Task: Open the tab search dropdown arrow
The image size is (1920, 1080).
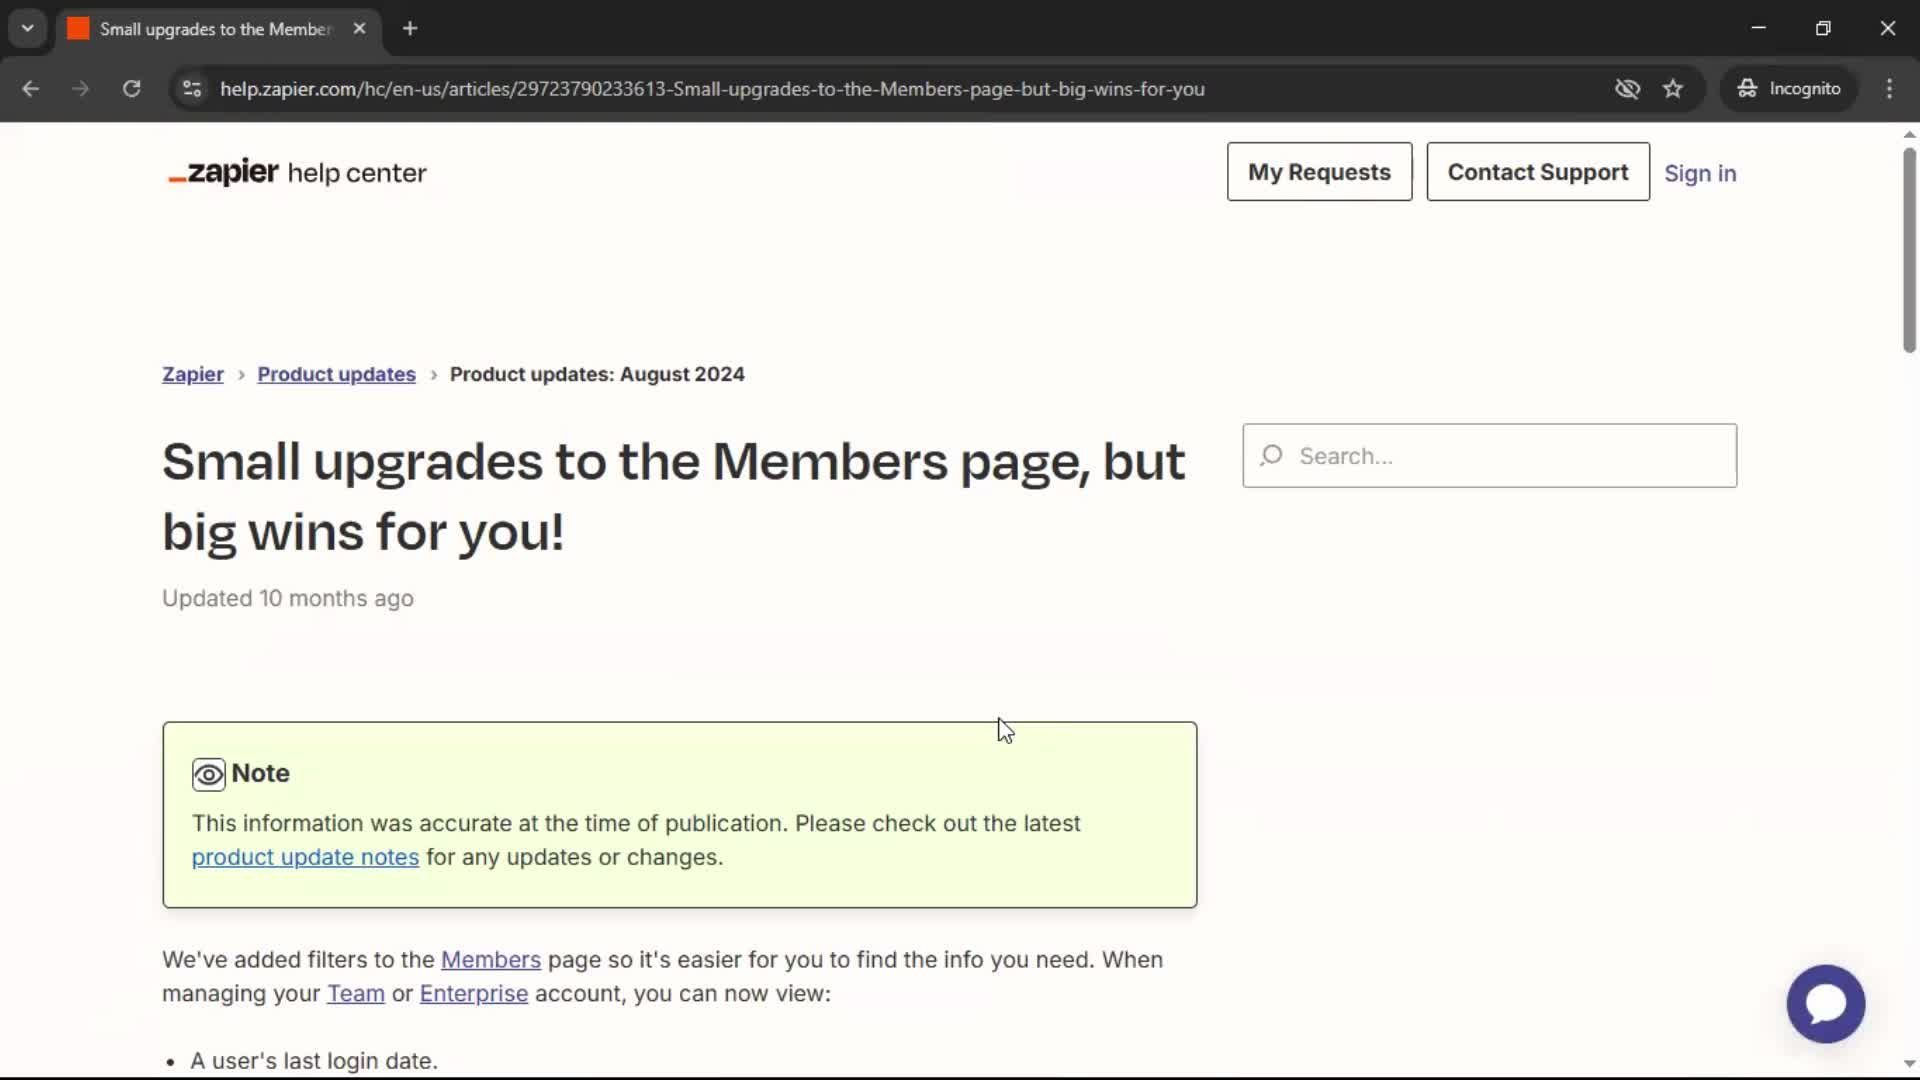Action: [28, 28]
